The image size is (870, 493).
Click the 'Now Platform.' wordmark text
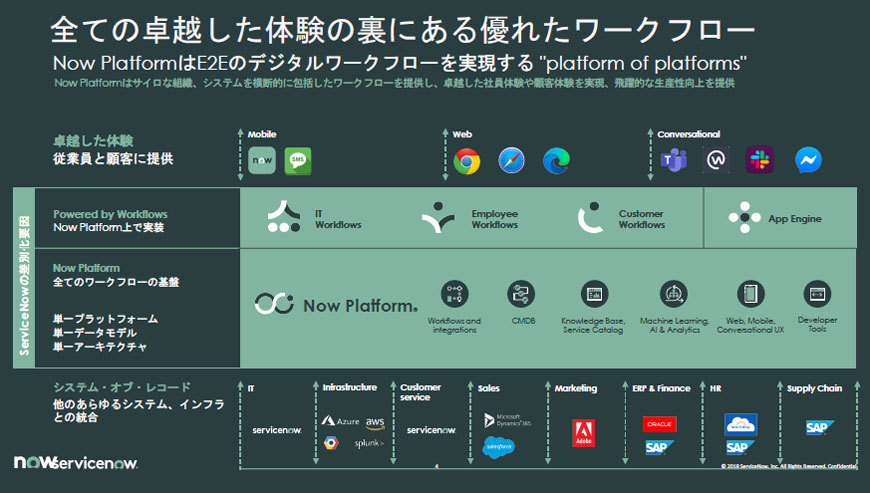(x=361, y=306)
